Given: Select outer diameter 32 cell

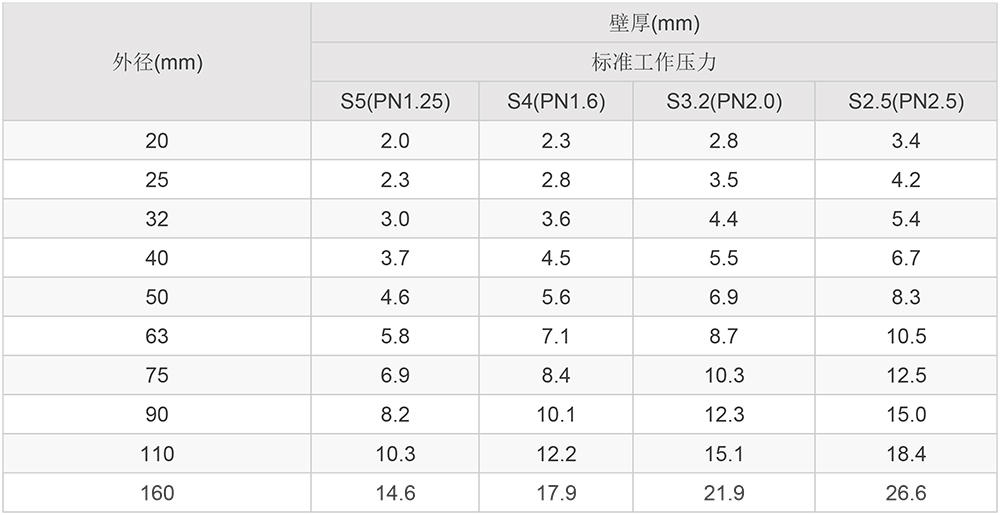Looking at the screenshot, I should point(157,219).
